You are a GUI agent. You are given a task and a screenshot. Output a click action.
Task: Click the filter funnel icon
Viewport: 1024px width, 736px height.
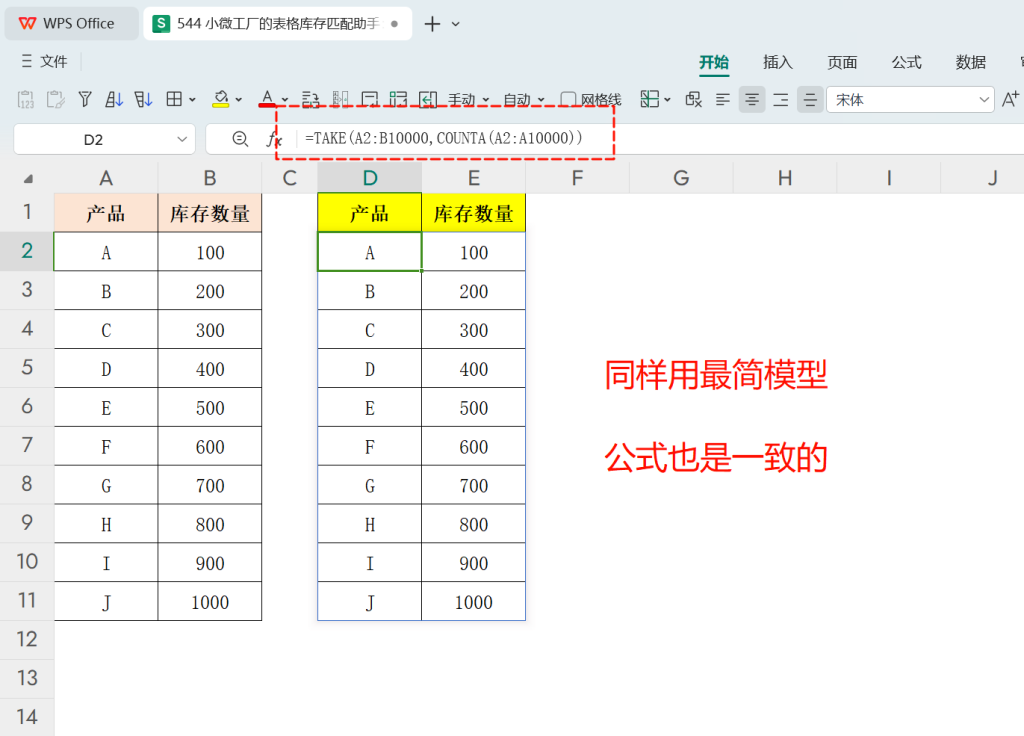tap(85, 99)
